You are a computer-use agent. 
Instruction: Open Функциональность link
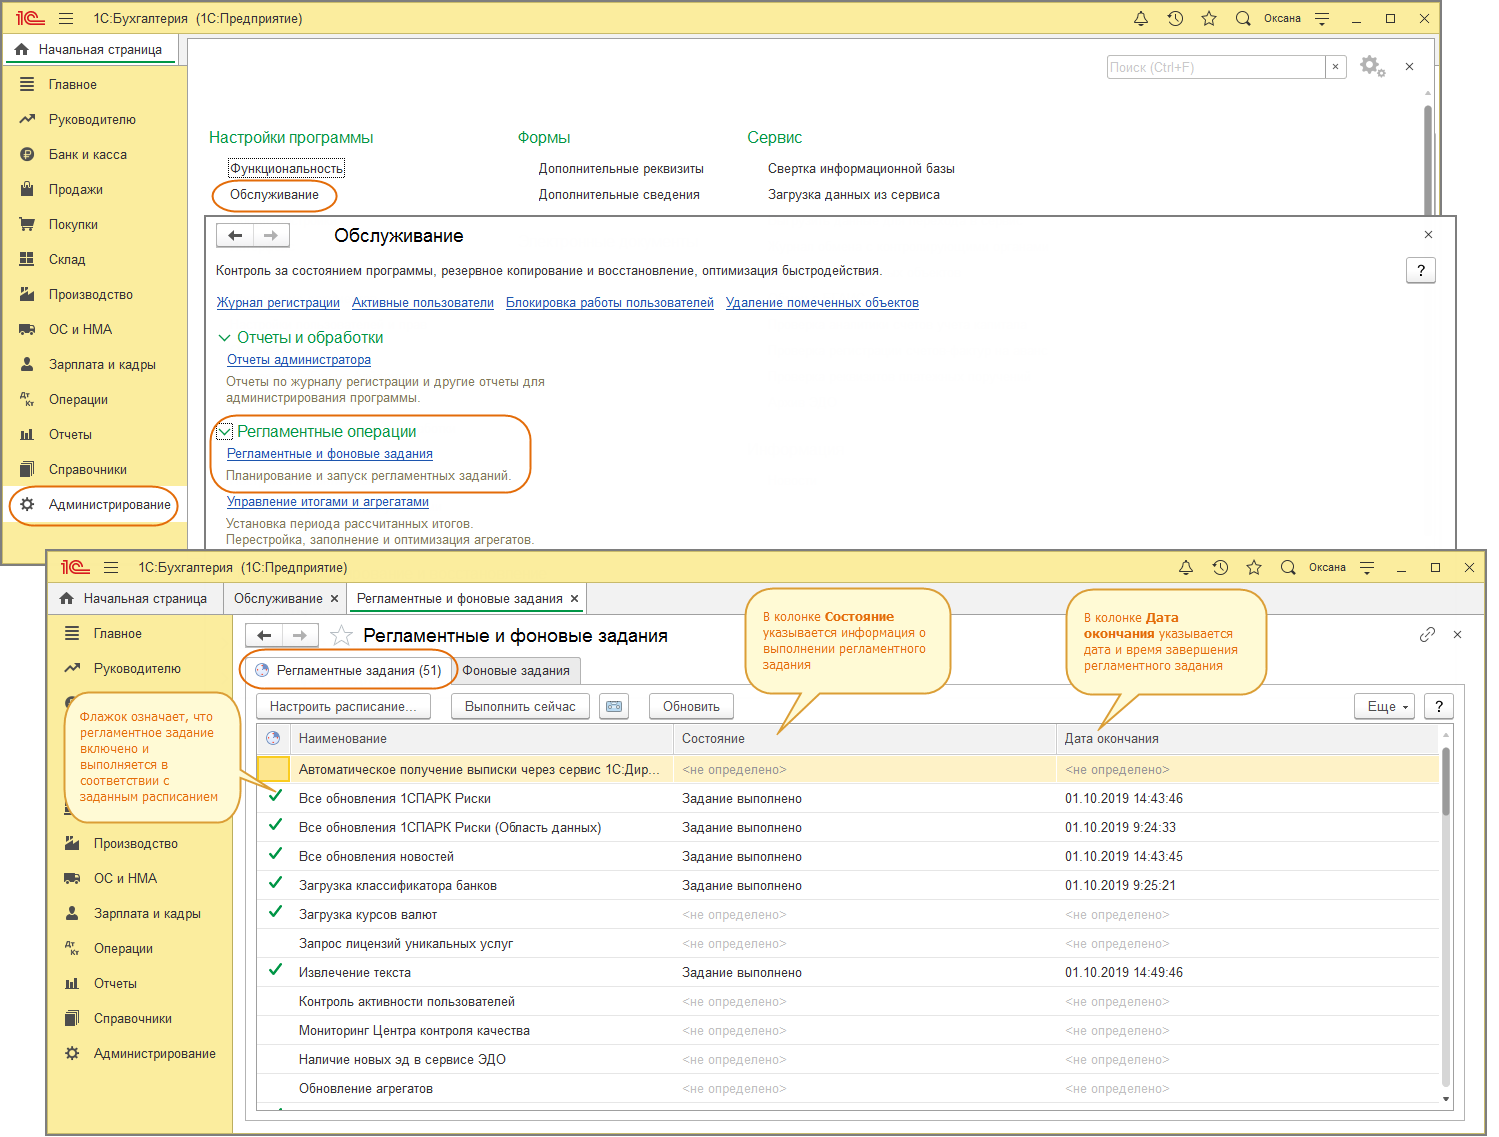(x=286, y=169)
